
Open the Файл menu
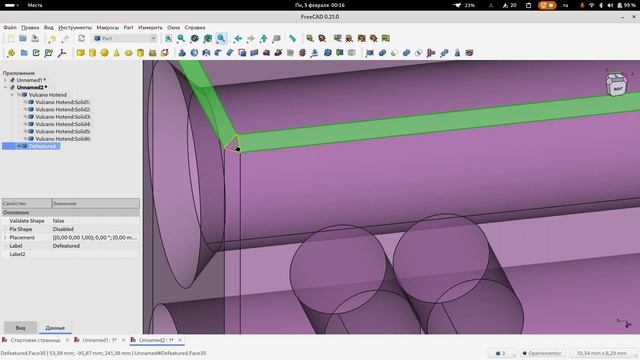(x=10, y=27)
